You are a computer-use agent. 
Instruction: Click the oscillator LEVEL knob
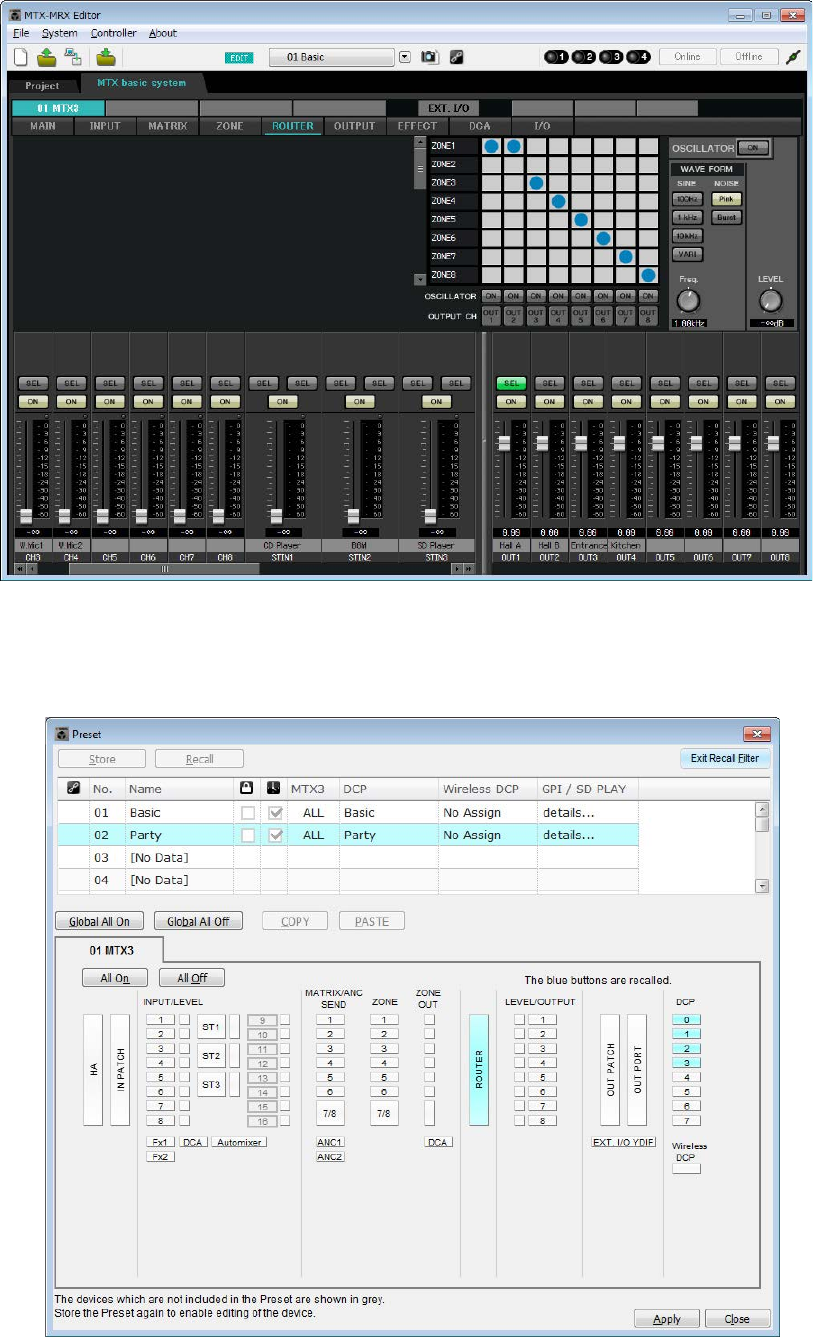770,300
